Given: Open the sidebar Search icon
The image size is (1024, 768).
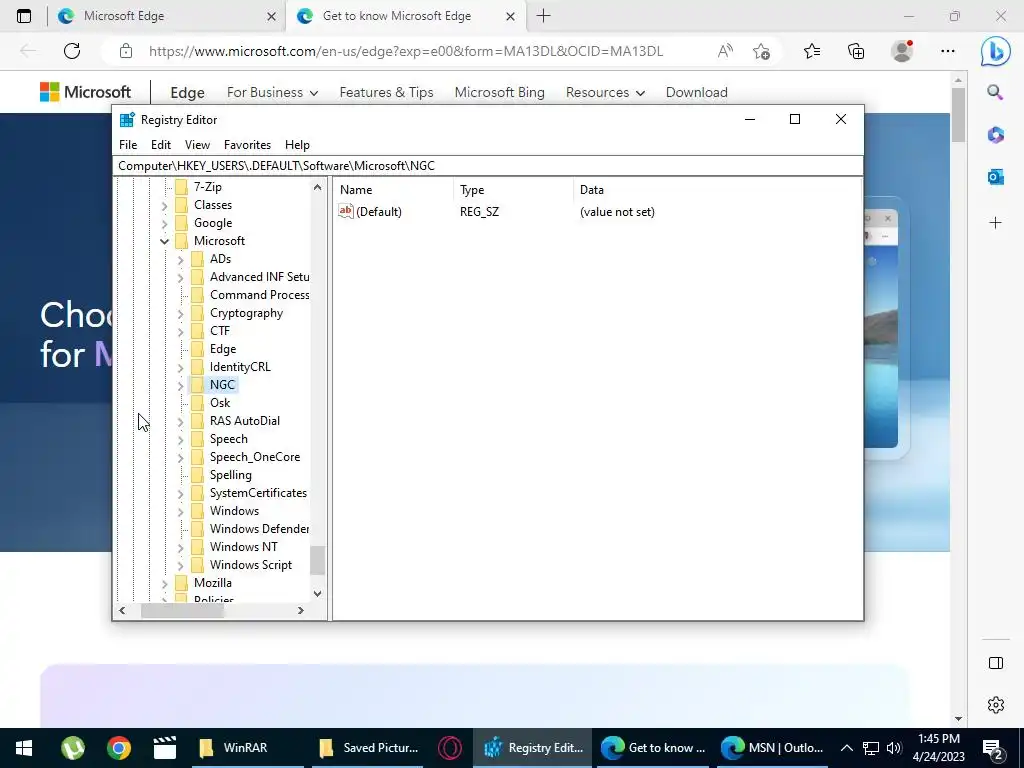Looking at the screenshot, I should (995, 92).
